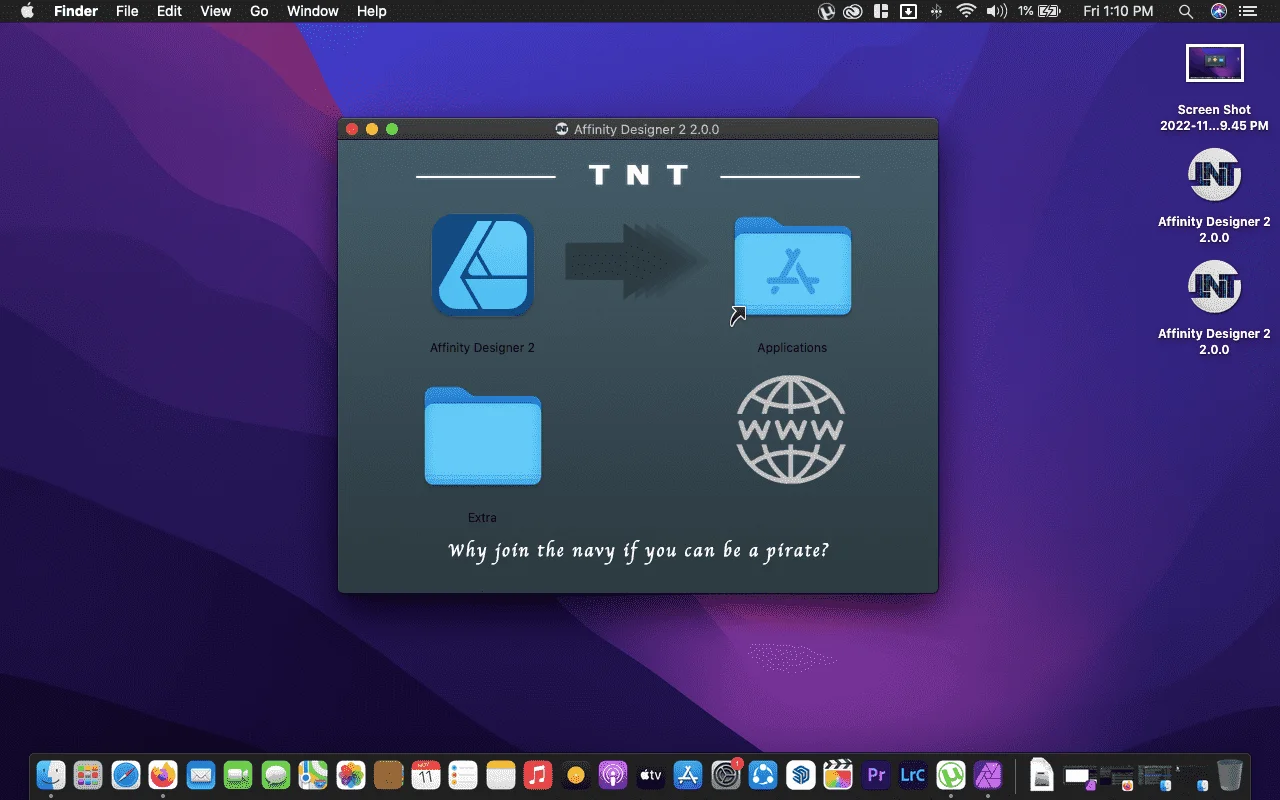Image resolution: width=1280 pixels, height=800 pixels.
Task: Open the Extra folder
Action: point(483,437)
